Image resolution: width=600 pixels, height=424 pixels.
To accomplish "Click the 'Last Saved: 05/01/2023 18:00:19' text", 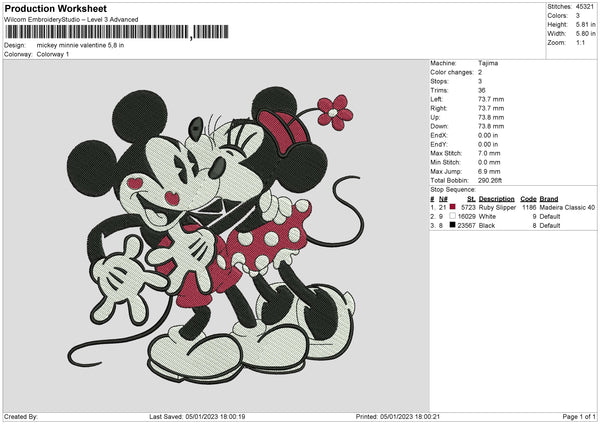I will [197, 416].
